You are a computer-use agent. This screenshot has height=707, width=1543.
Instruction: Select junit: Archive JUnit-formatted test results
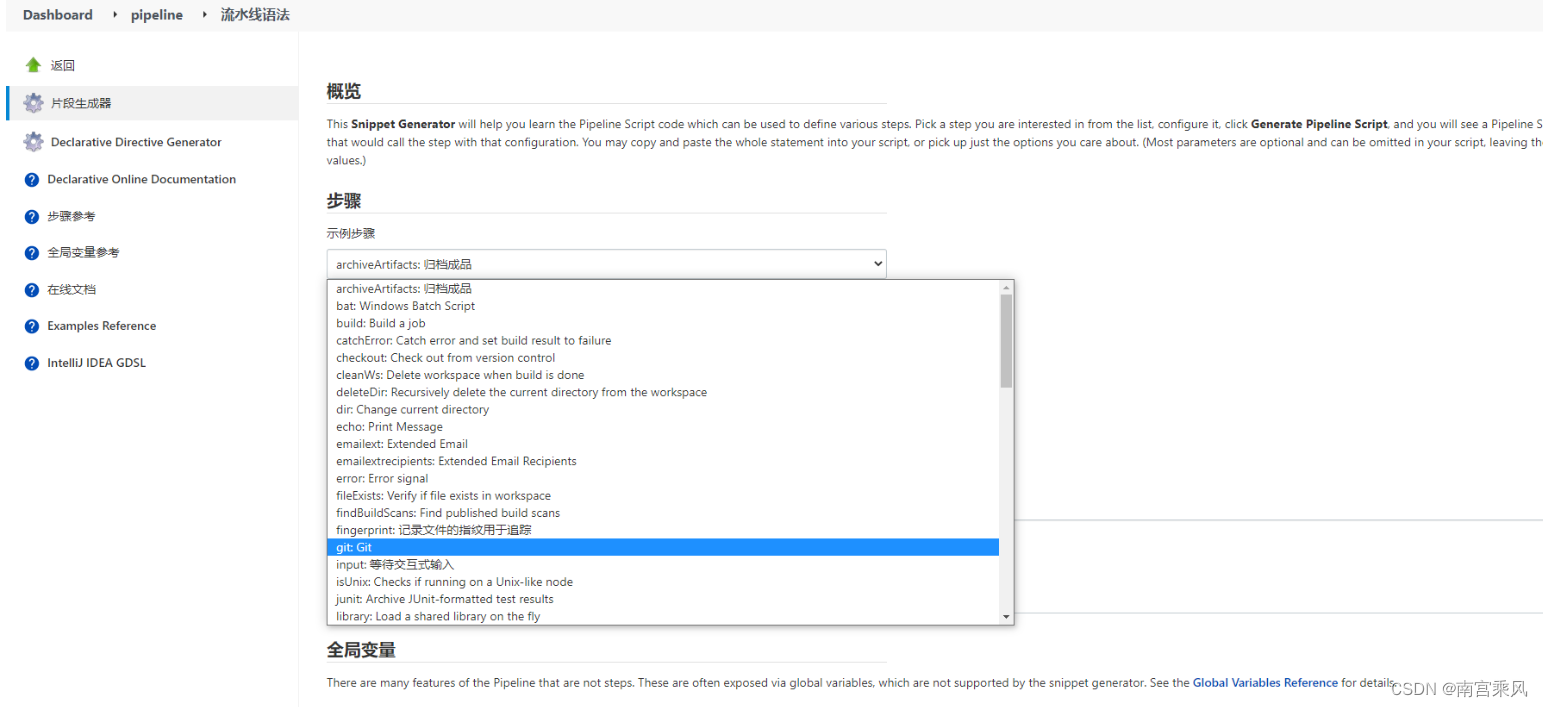[663, 599]
